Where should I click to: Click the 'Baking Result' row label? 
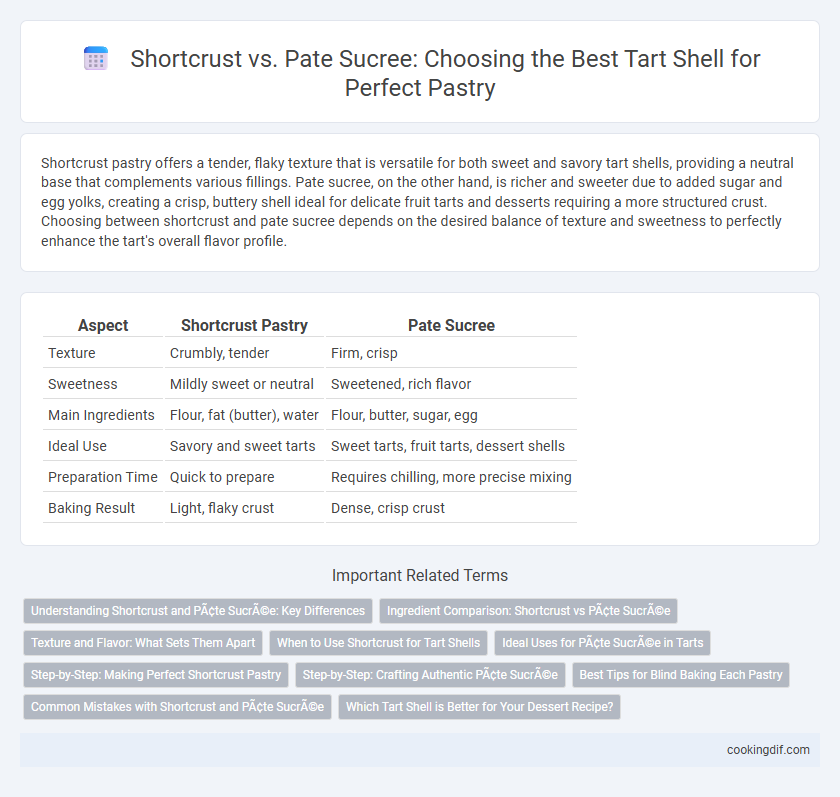tap(92, 508)
